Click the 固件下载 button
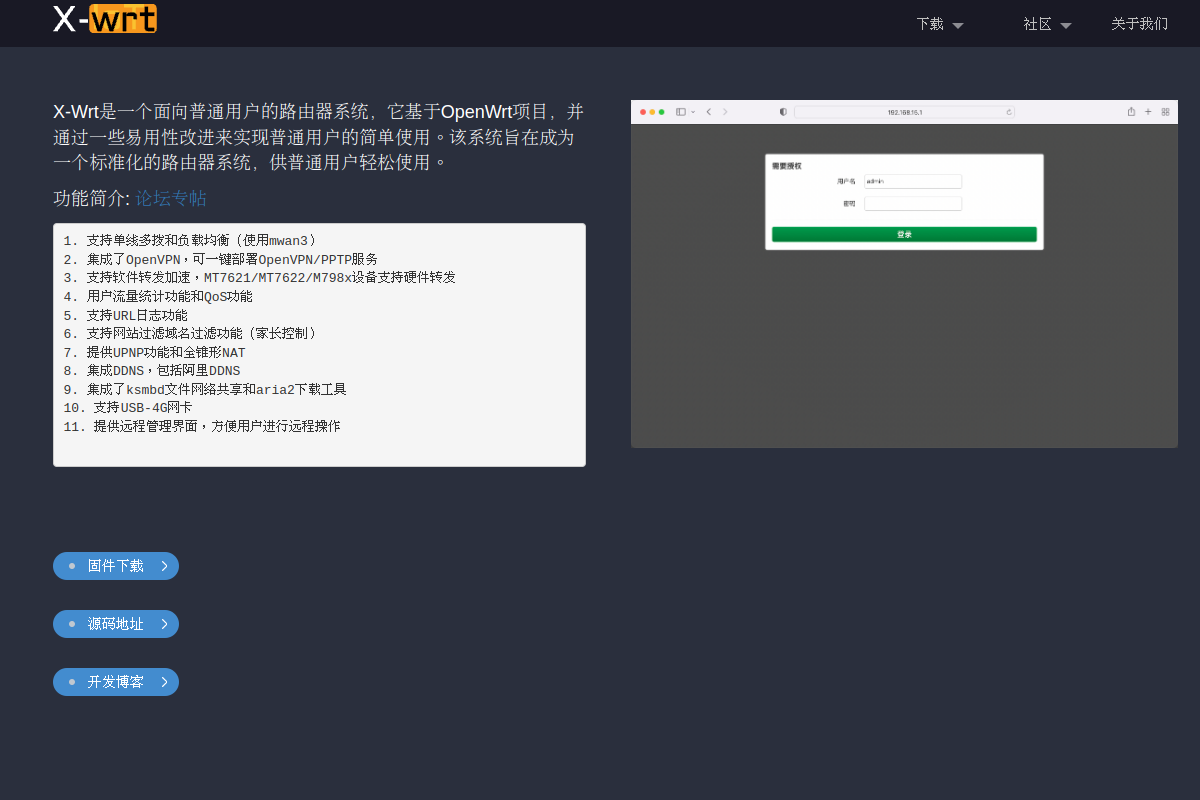 pos(116,566)
